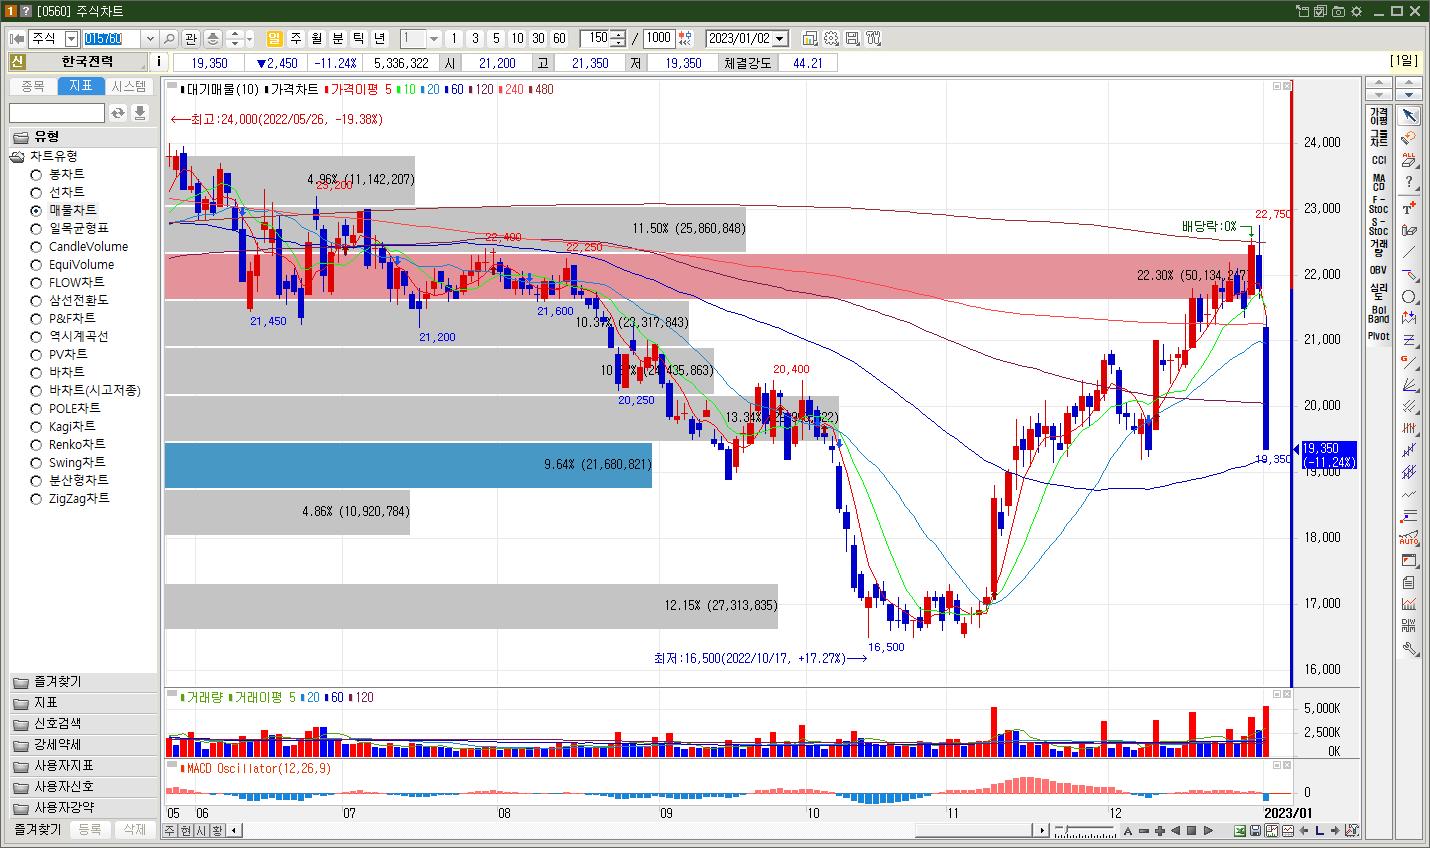
Task: Click the L log-scale icon in bottom bar
Action: (x=1320, y=831)
